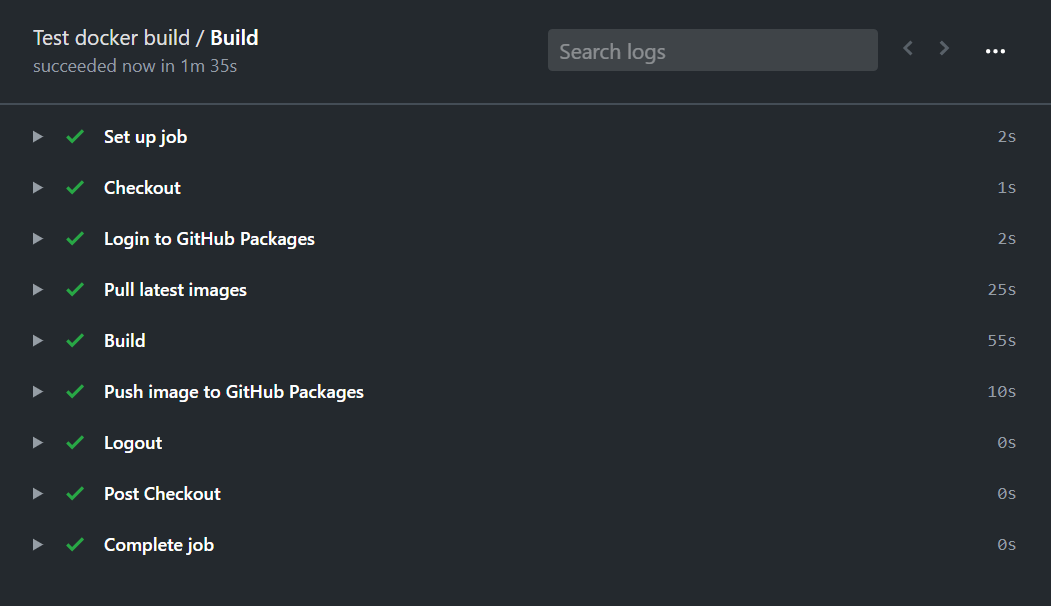Click the 55s duration next to Build
The height and width of the screenshot is (606, 1051).
(x=1001, y=340)
